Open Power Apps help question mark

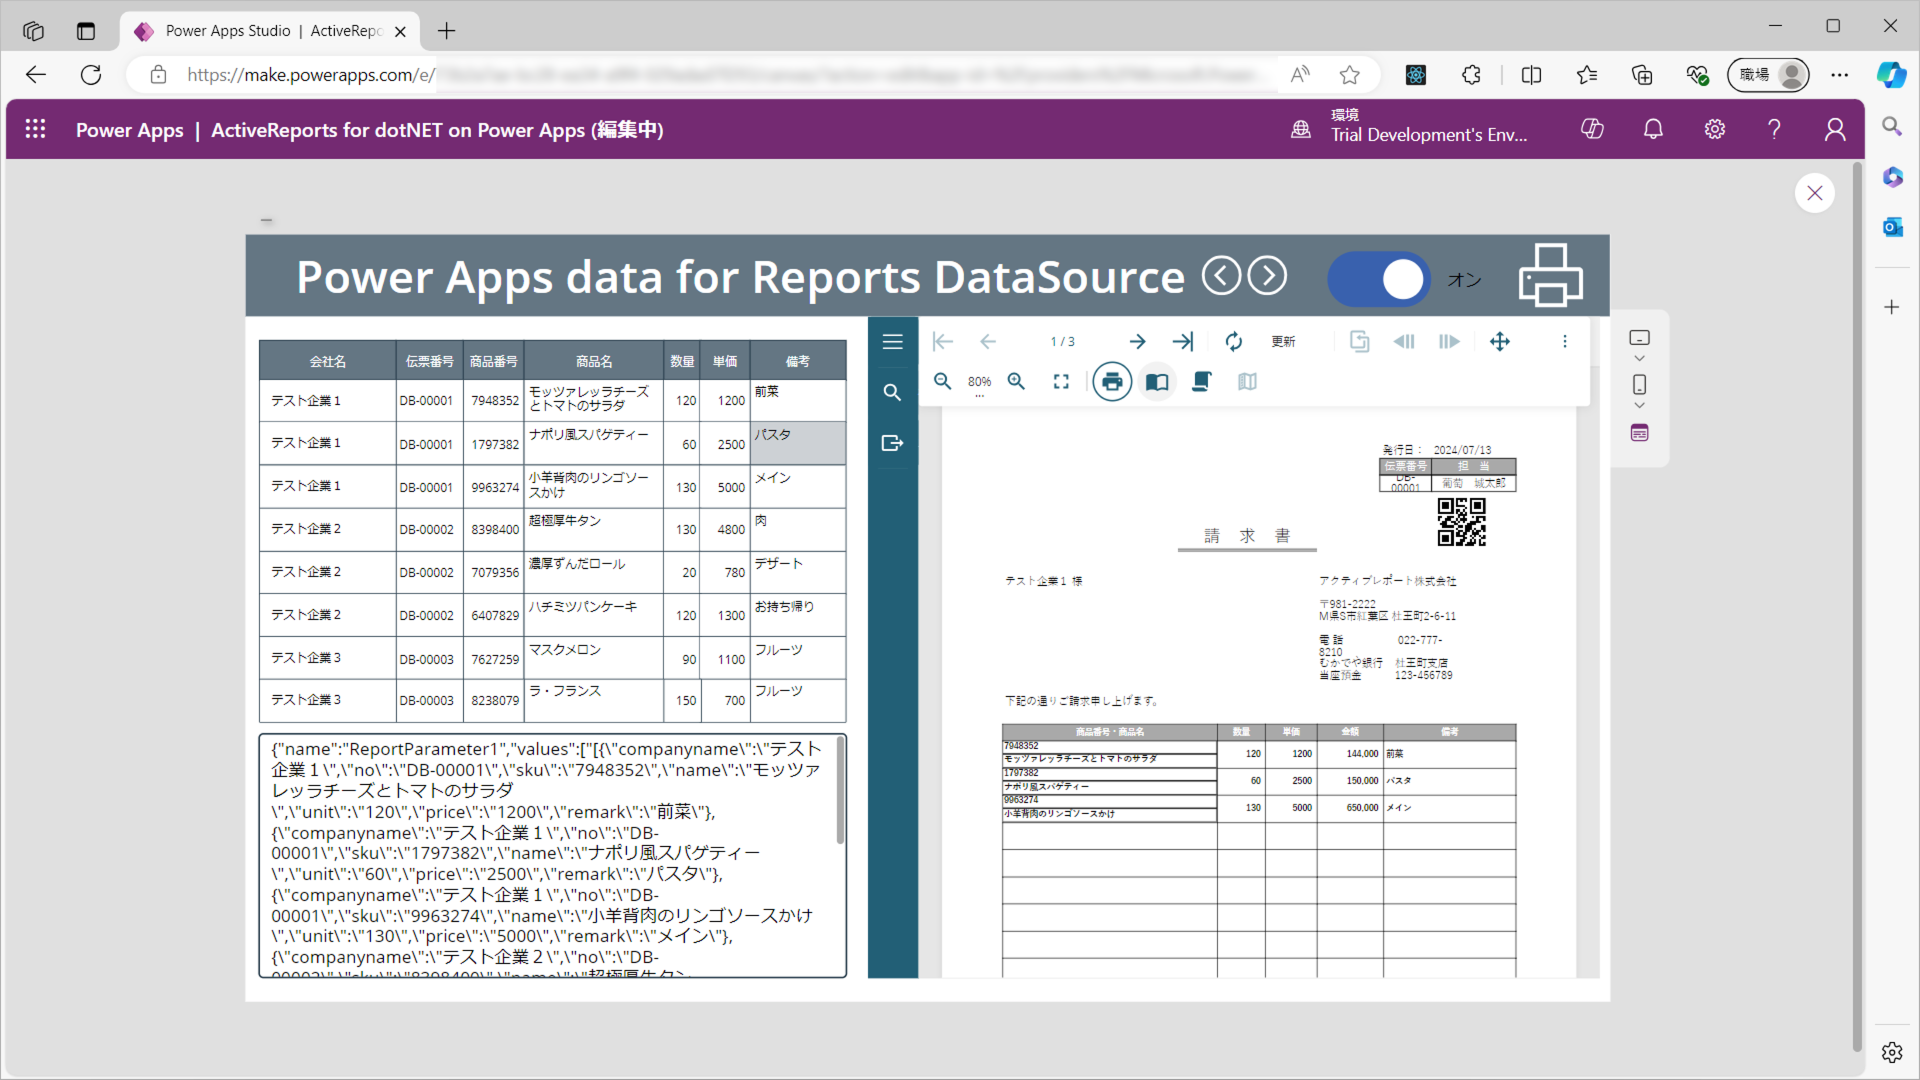(1774, 129)
